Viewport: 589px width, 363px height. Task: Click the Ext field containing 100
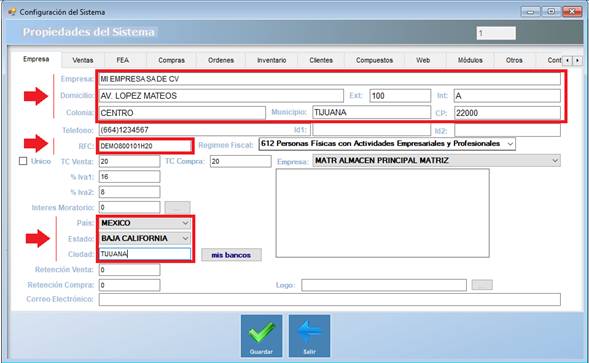point(400,96)
